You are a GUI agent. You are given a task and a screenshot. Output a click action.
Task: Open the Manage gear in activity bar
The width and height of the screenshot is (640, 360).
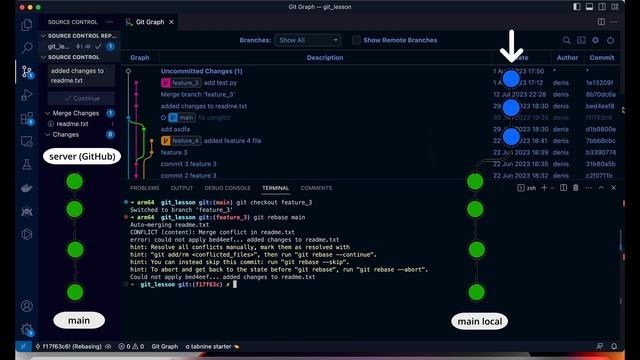(x=27, y=329)
